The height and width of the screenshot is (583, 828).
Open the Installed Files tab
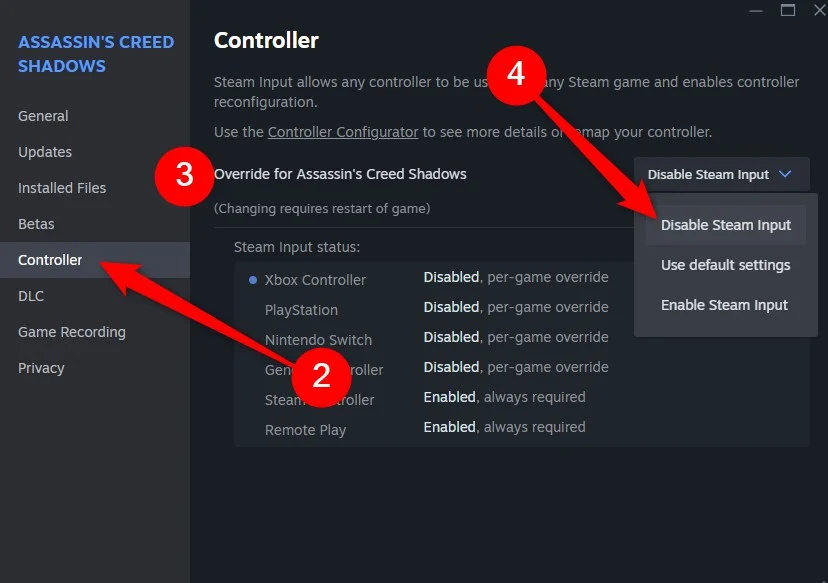pyautogui.click(x=62, y=188)
